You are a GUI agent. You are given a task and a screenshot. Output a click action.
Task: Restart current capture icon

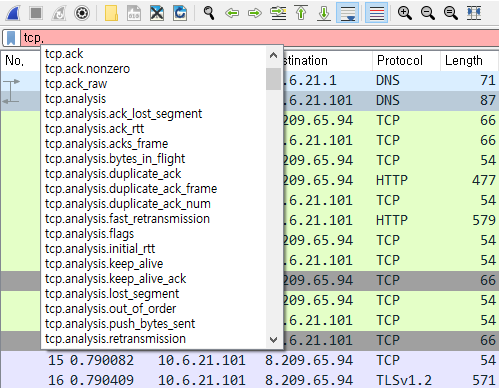coord(59,13)
